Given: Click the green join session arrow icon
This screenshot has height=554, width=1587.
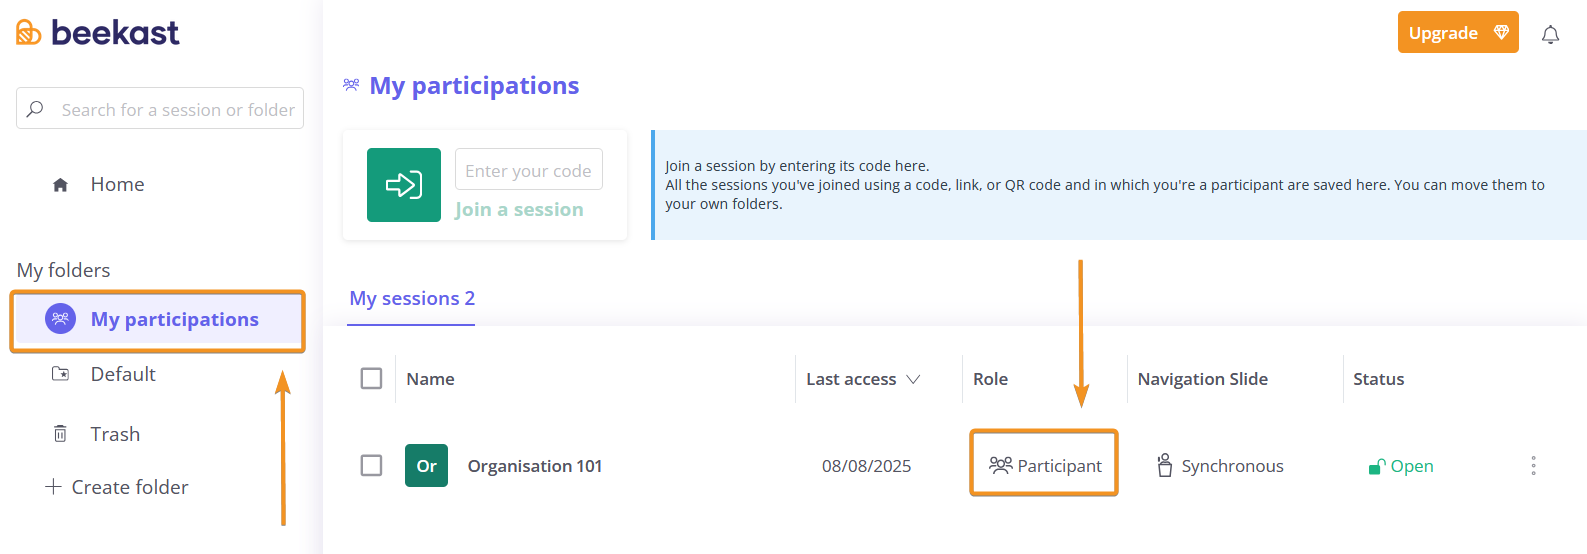Looking at the screenshot, I should [x=404, y=185].
